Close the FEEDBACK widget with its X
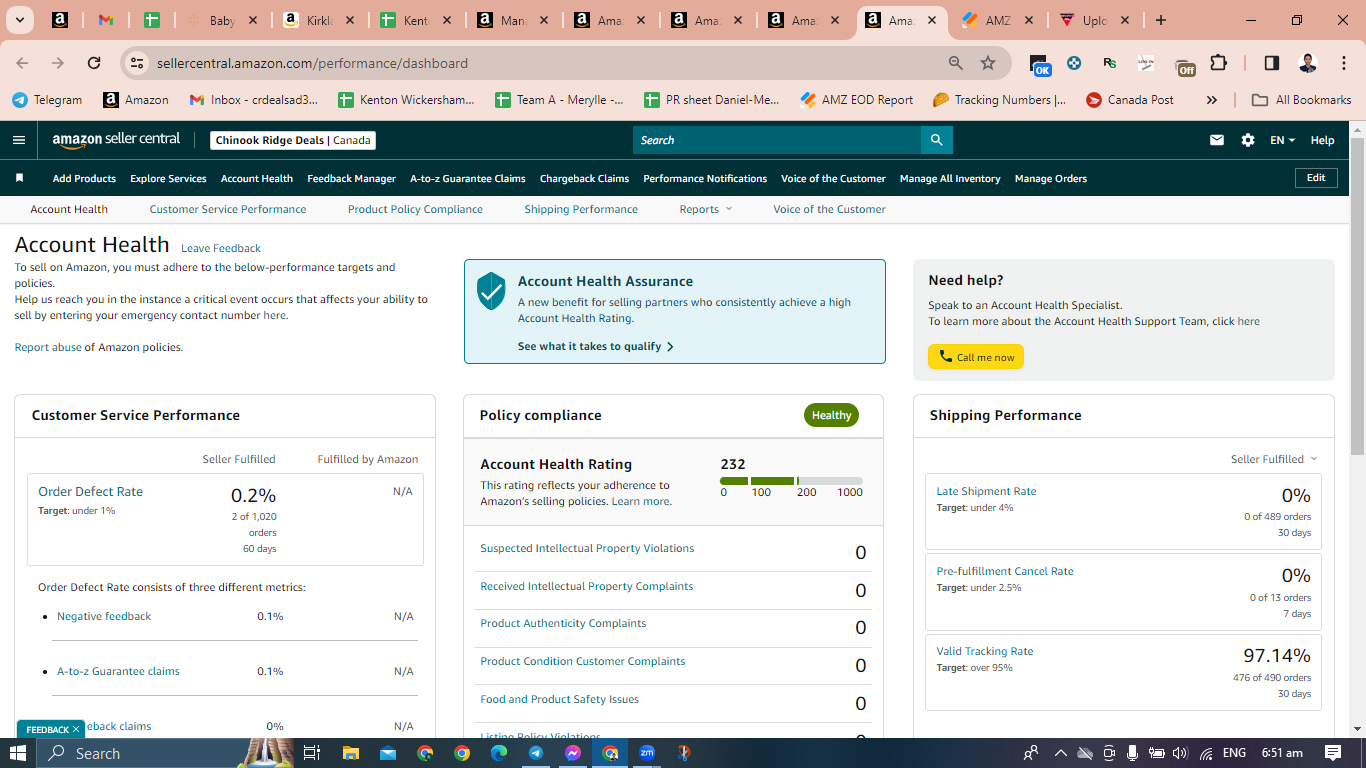Viewport: 1366px width, 768px height. click(x=76, y=729)
